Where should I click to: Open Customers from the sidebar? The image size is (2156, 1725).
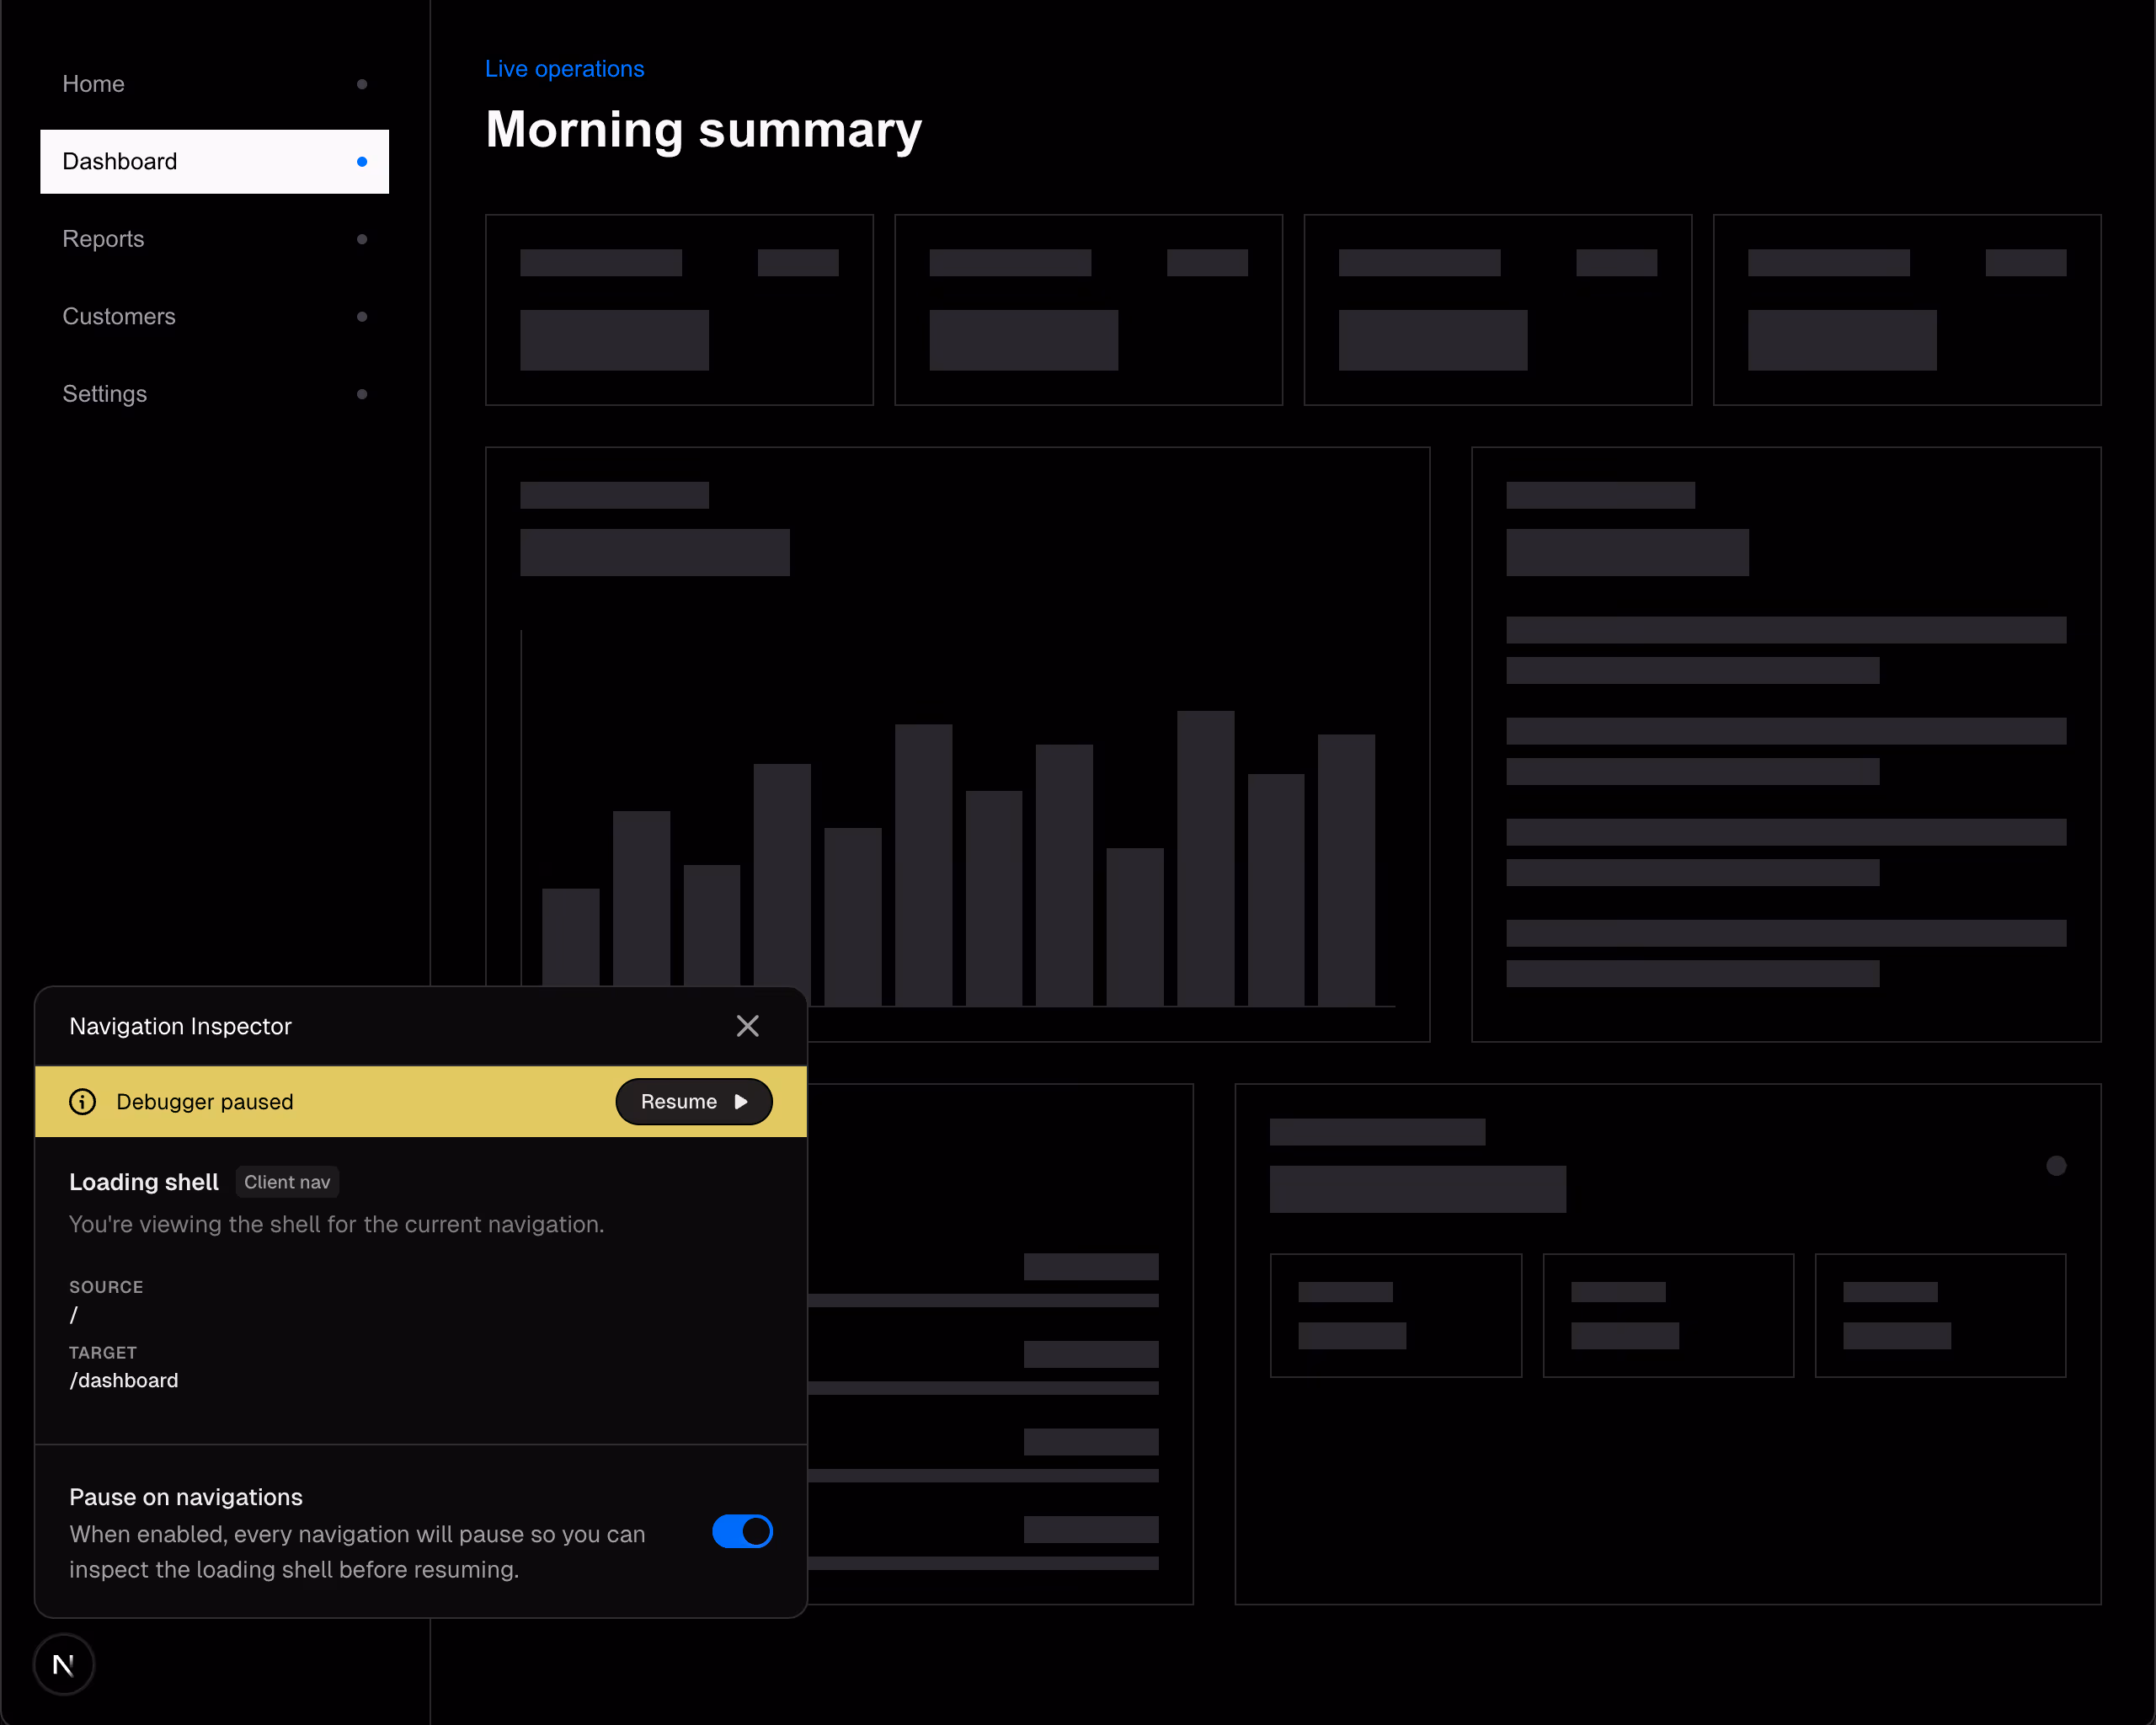click(214, 316)
